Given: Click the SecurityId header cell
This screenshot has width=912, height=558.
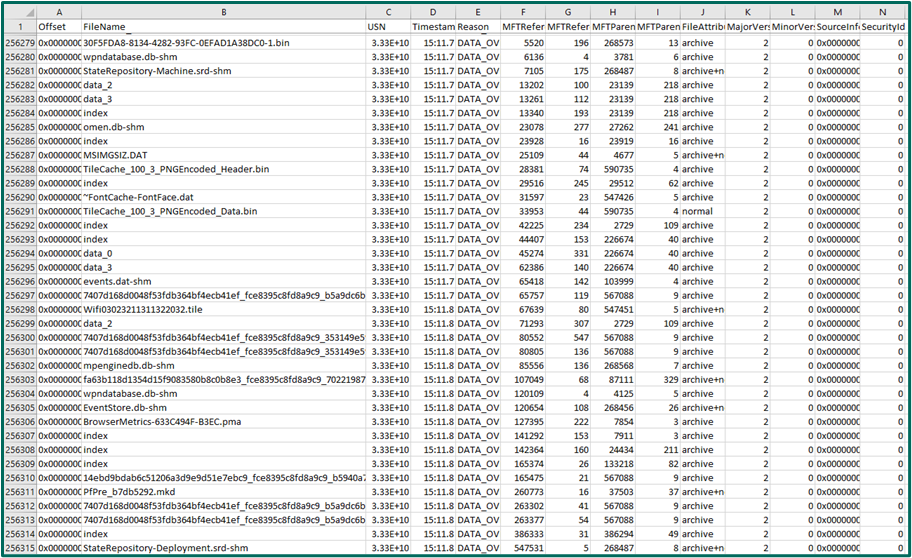Looking at the screenshot, I should point(882,27).
